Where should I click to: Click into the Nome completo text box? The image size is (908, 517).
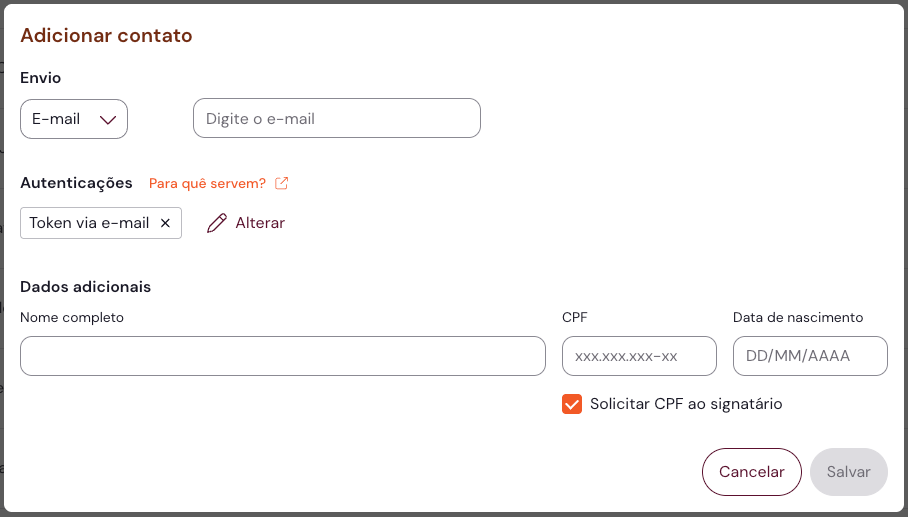283,356
